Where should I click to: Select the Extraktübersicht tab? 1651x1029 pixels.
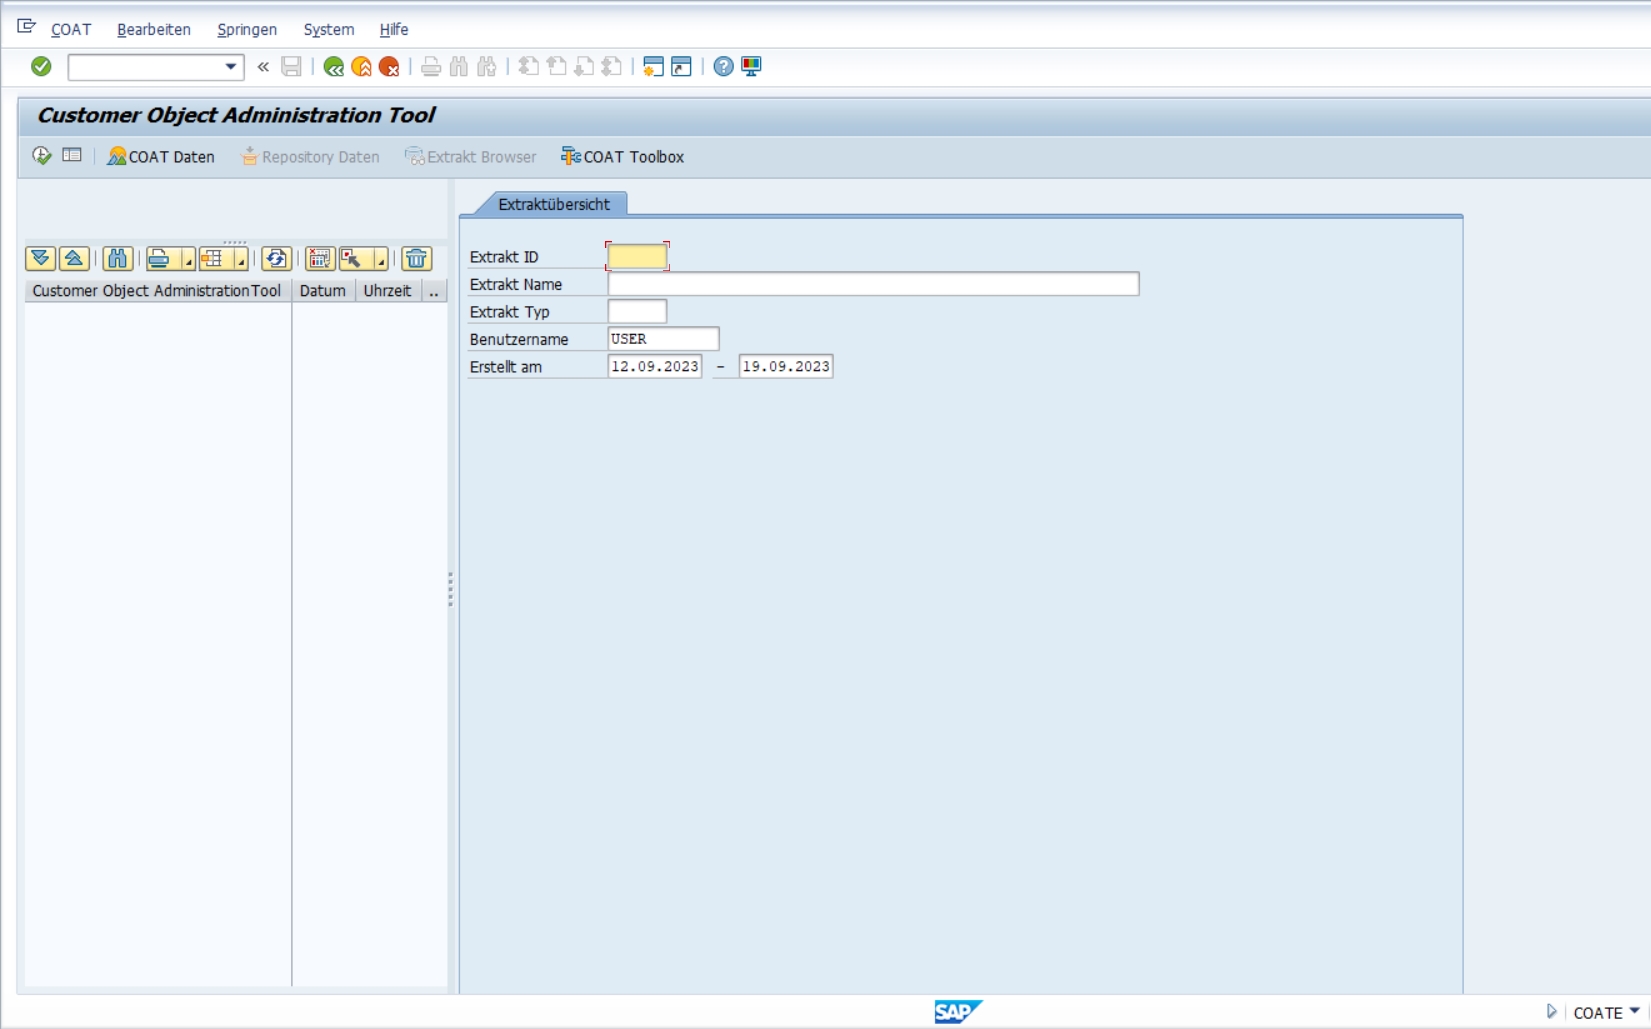(x=554, y=204)
